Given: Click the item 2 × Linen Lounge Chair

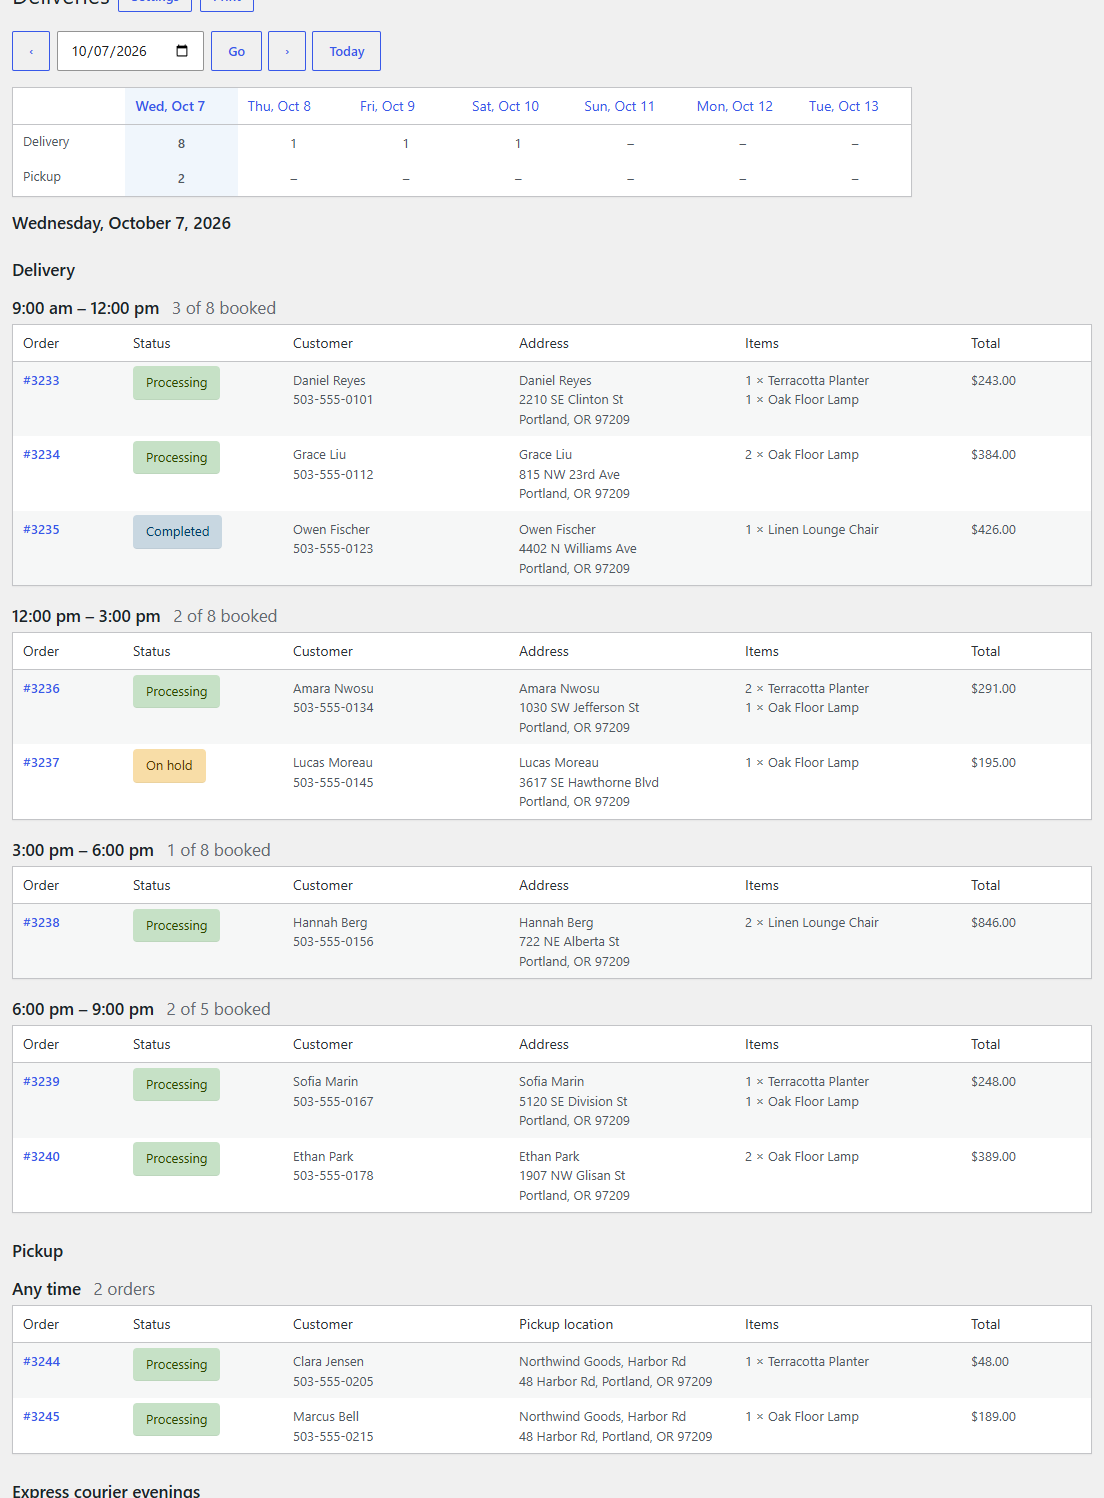Looking at the screenshot, I should coord(812,923).
